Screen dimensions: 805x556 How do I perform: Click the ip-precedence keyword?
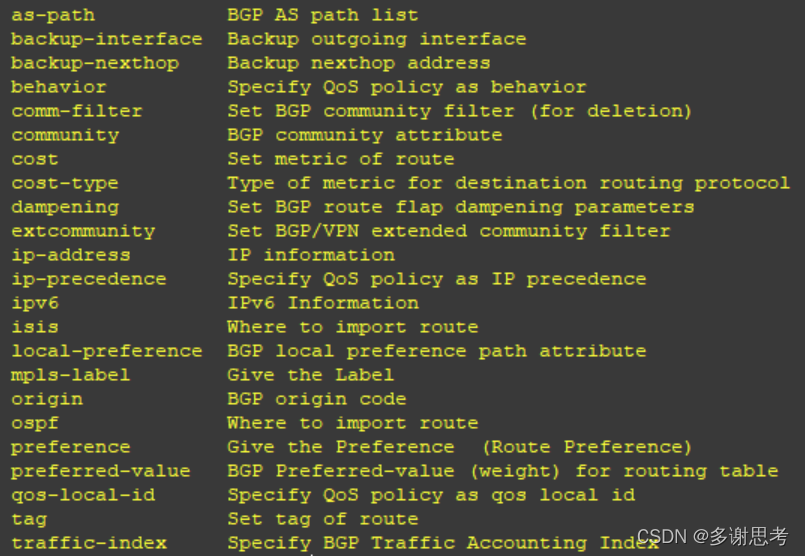(89, 279)
